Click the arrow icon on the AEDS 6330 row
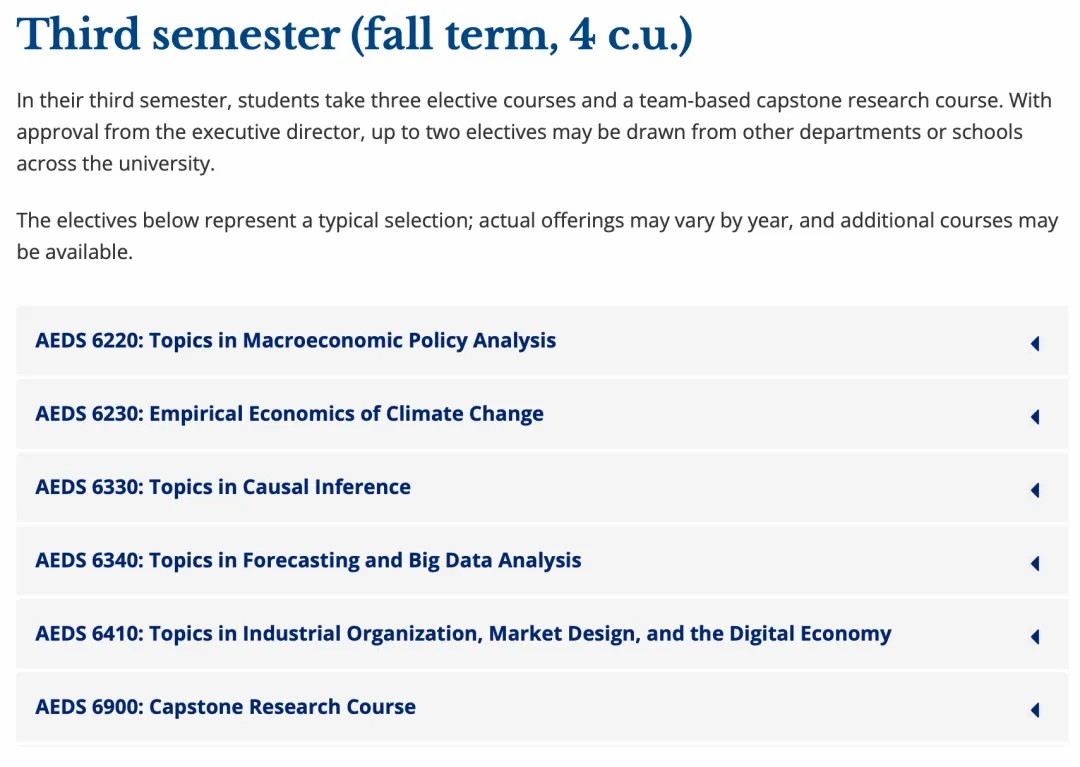1080x767 pixels. pos(1035,489)
